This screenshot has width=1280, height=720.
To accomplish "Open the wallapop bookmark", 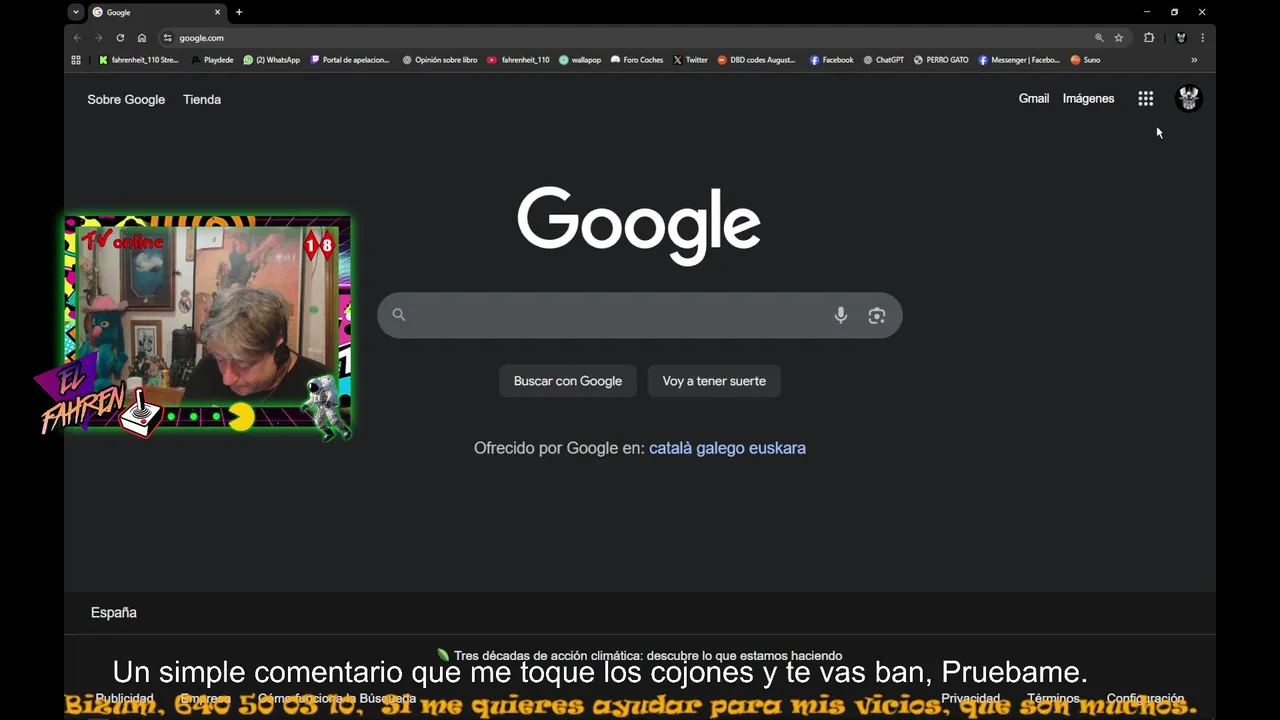I will point(580,60).
